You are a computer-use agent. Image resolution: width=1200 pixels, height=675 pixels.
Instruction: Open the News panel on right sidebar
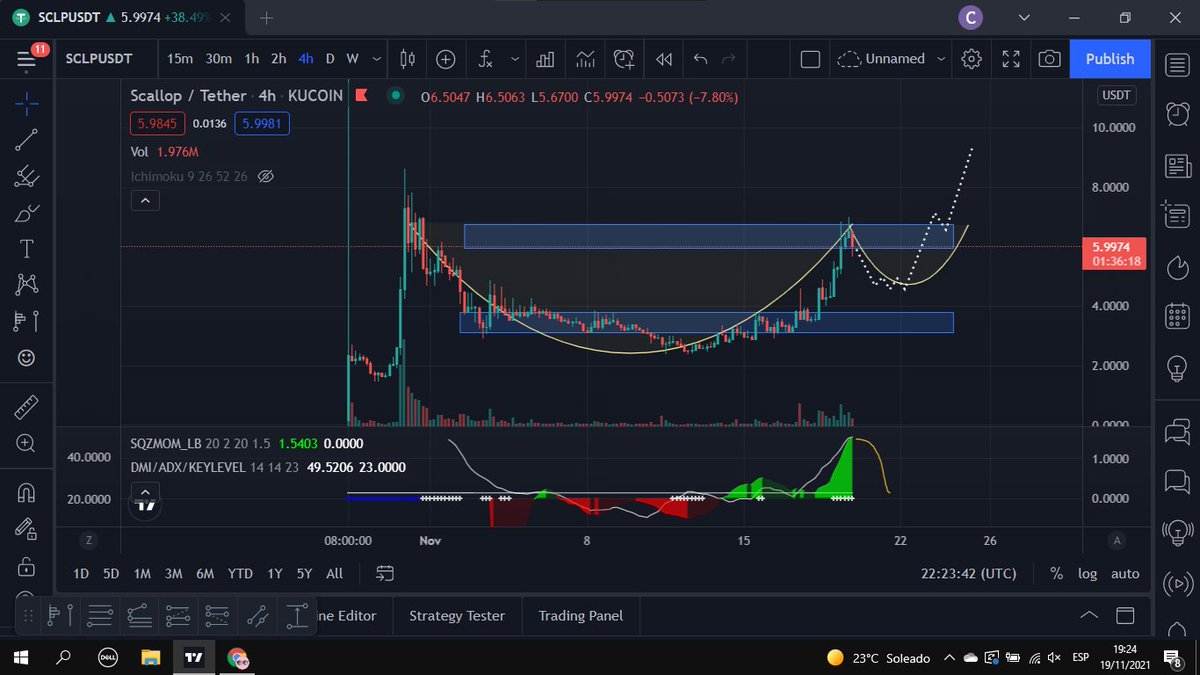1176,166
